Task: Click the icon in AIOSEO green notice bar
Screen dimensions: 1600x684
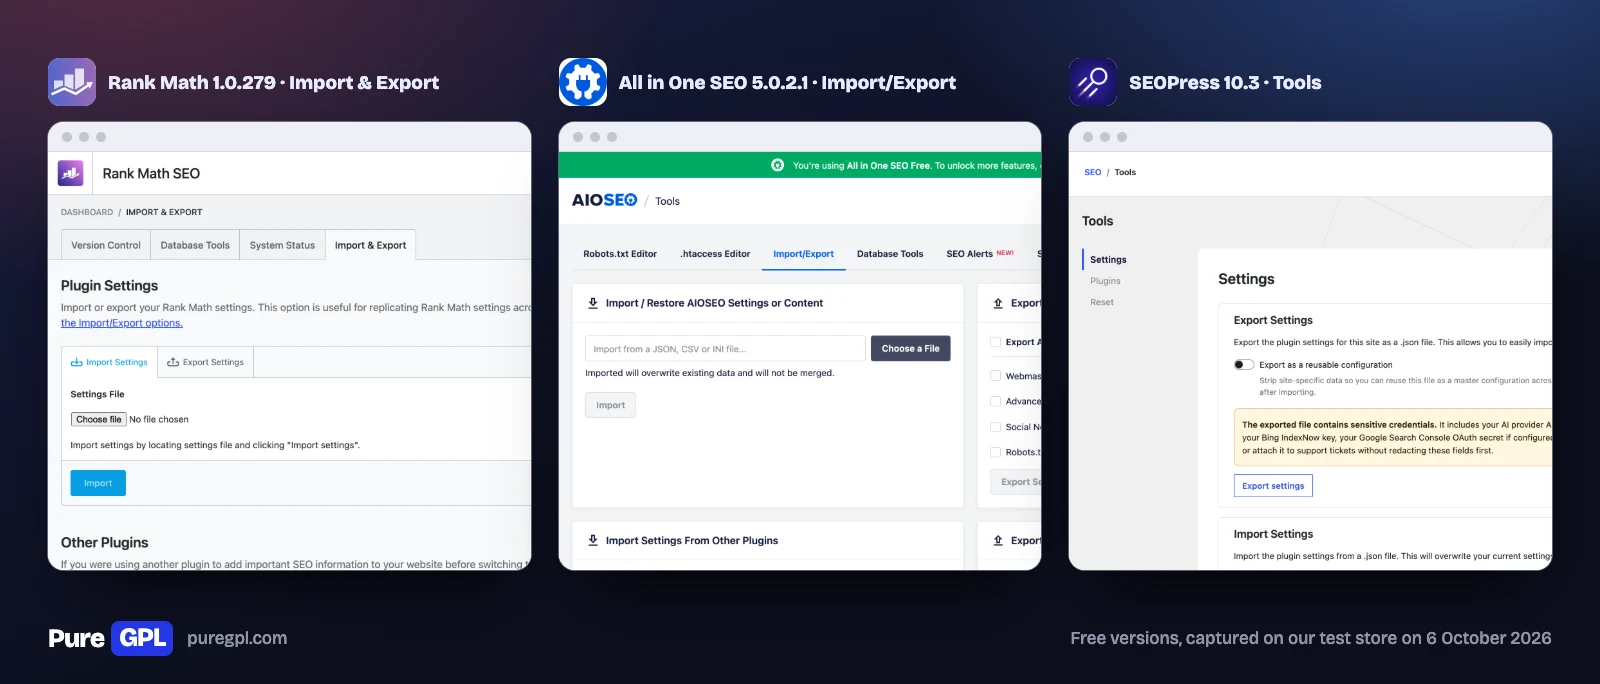Action: click(777, 165)
